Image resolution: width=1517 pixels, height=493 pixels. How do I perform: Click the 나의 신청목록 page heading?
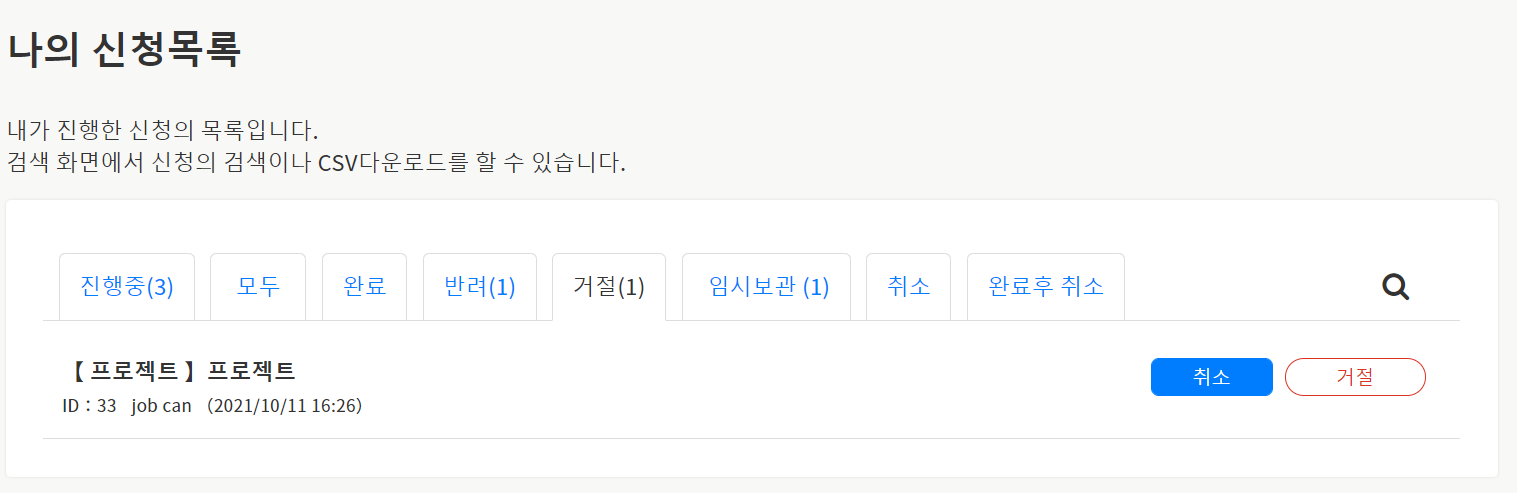125,50
